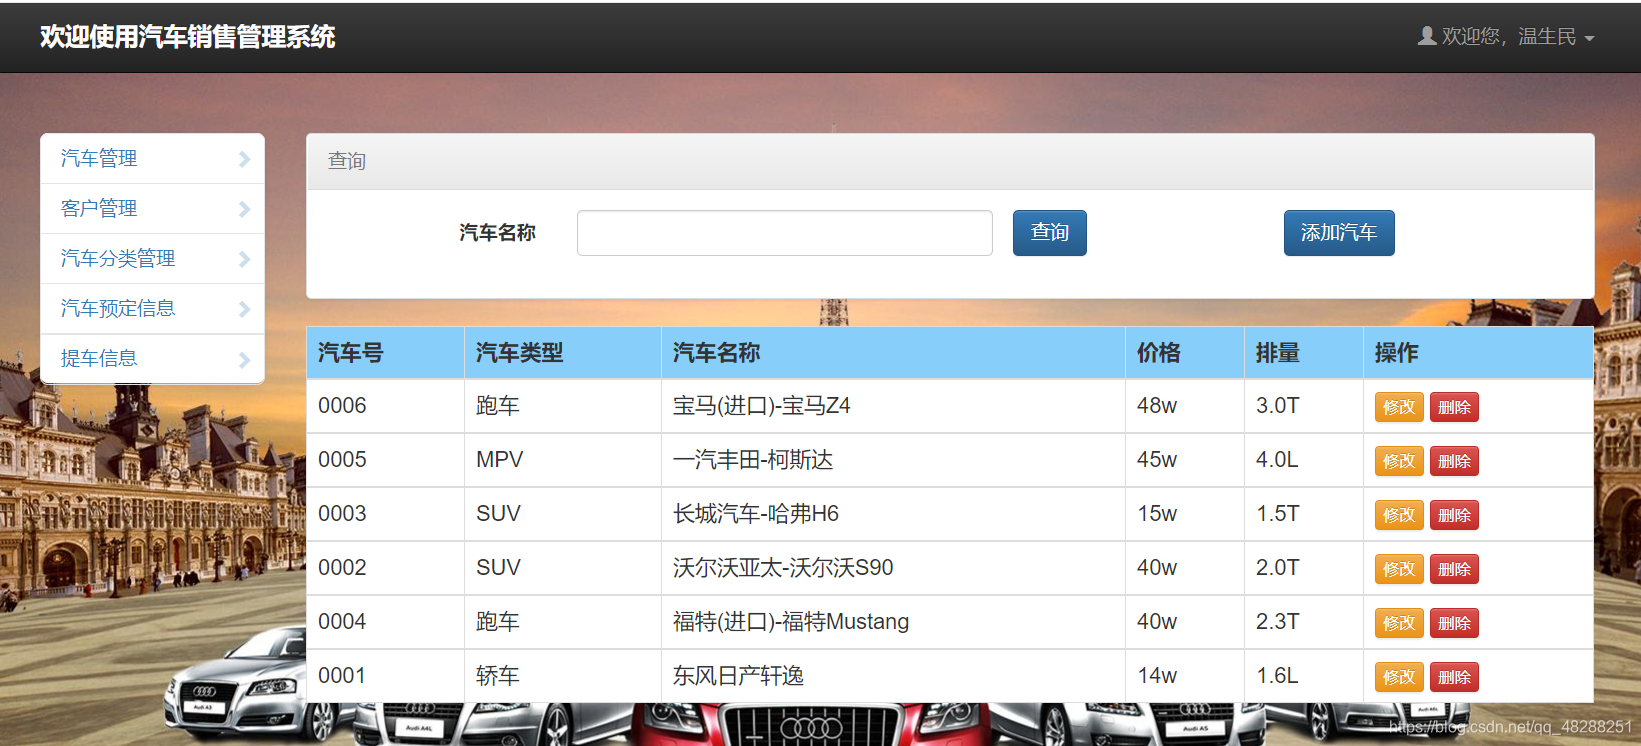
Task: Click 修改 for car 0005
Action: click(x=1399, y=461)
